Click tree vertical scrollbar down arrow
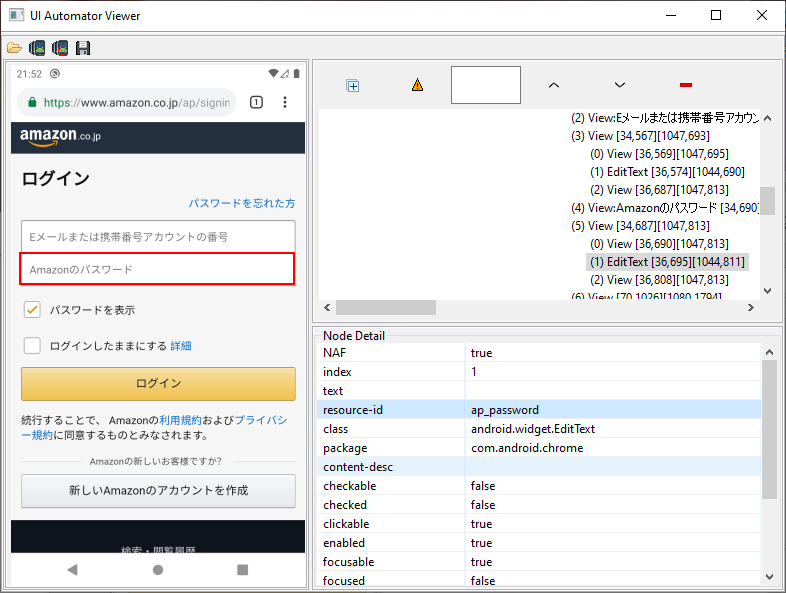 pos(767,291)
